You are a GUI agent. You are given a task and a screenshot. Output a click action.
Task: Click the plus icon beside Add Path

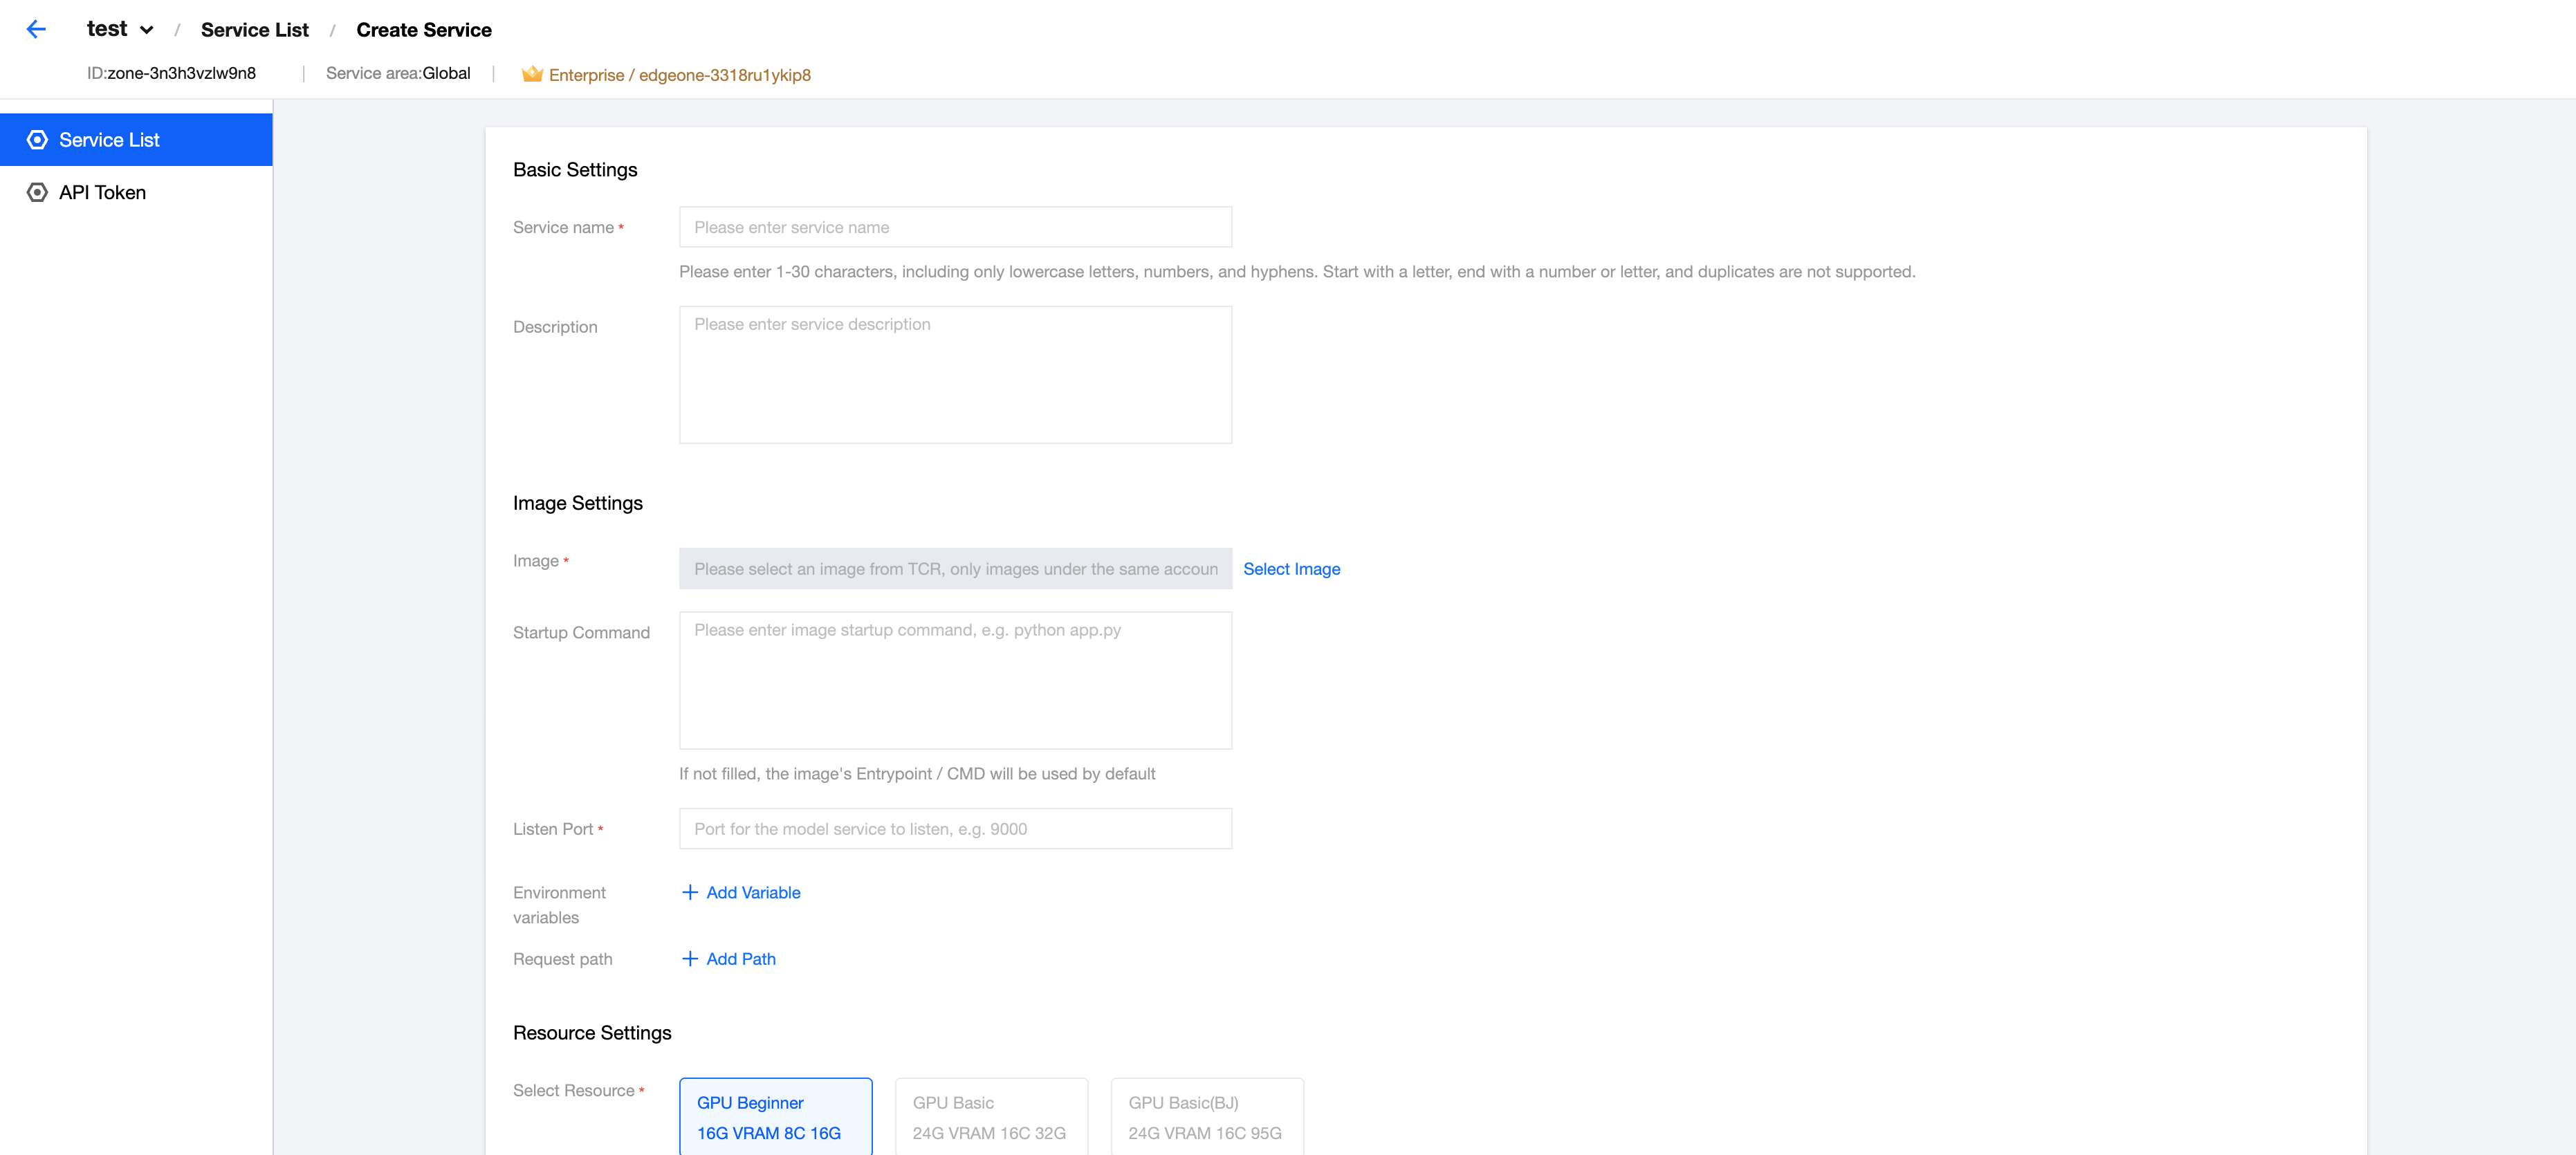point(688,958)
